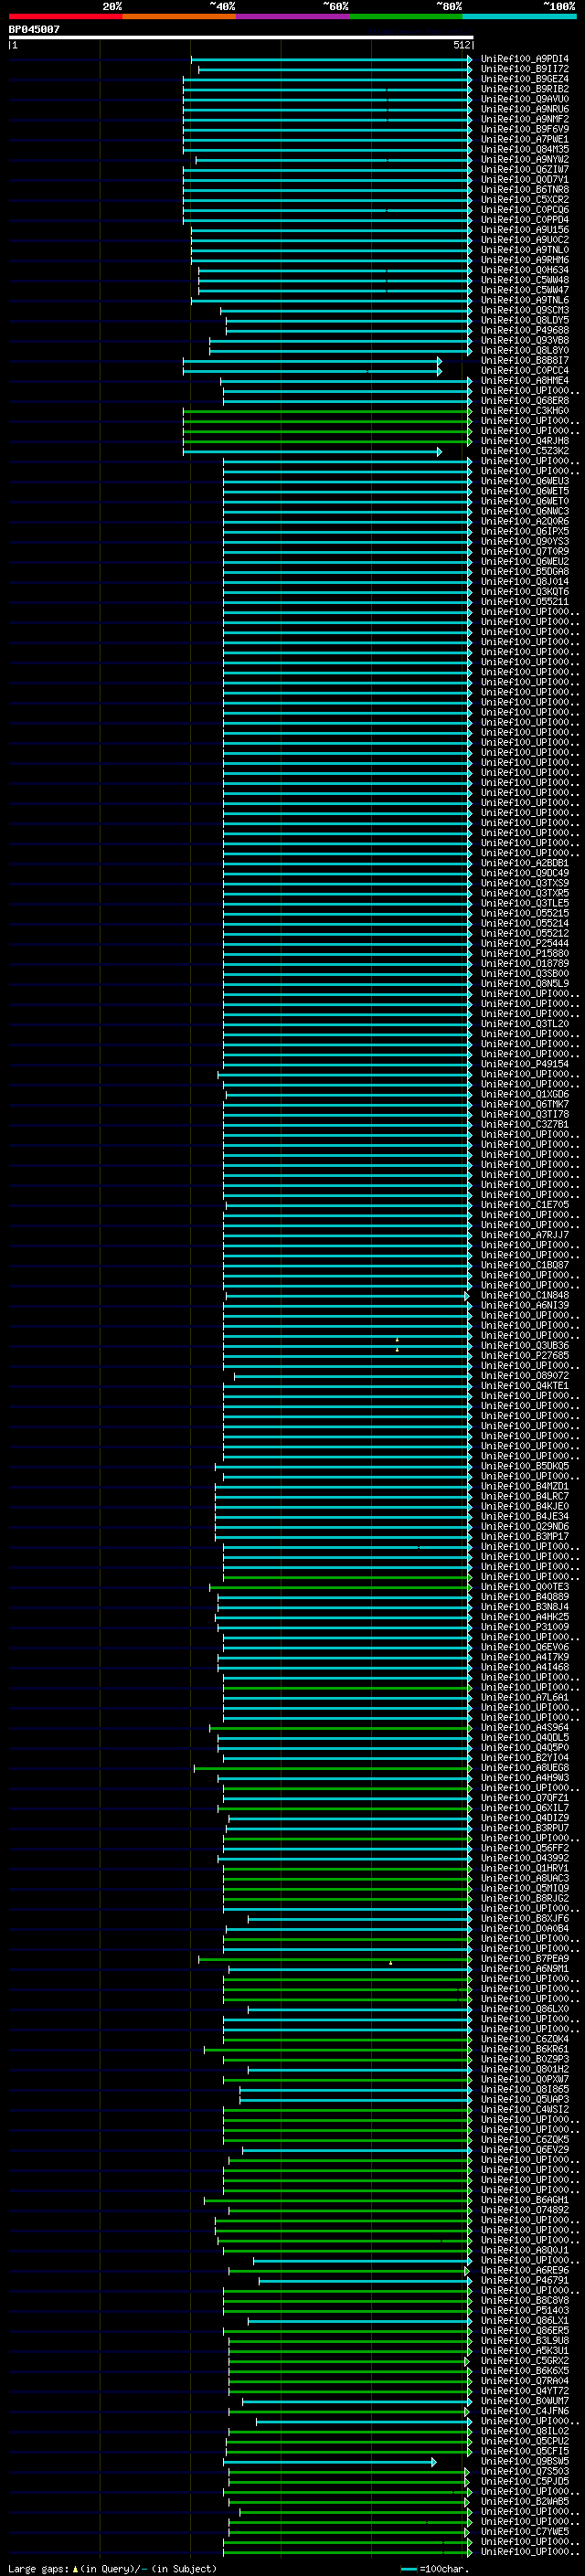The width and height of the screenshot is (585, 2576).
Task: Select the UniRef100_A2BDB1 entry
Action: click(525, 863)
